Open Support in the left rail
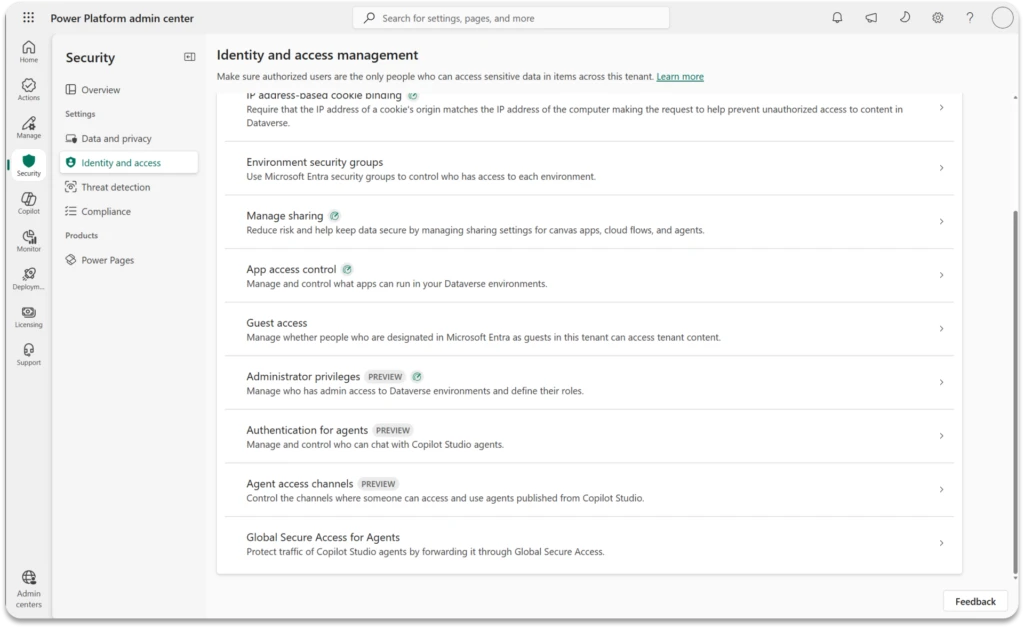This screenshot has height=628, width=1024. pos(28,354)
